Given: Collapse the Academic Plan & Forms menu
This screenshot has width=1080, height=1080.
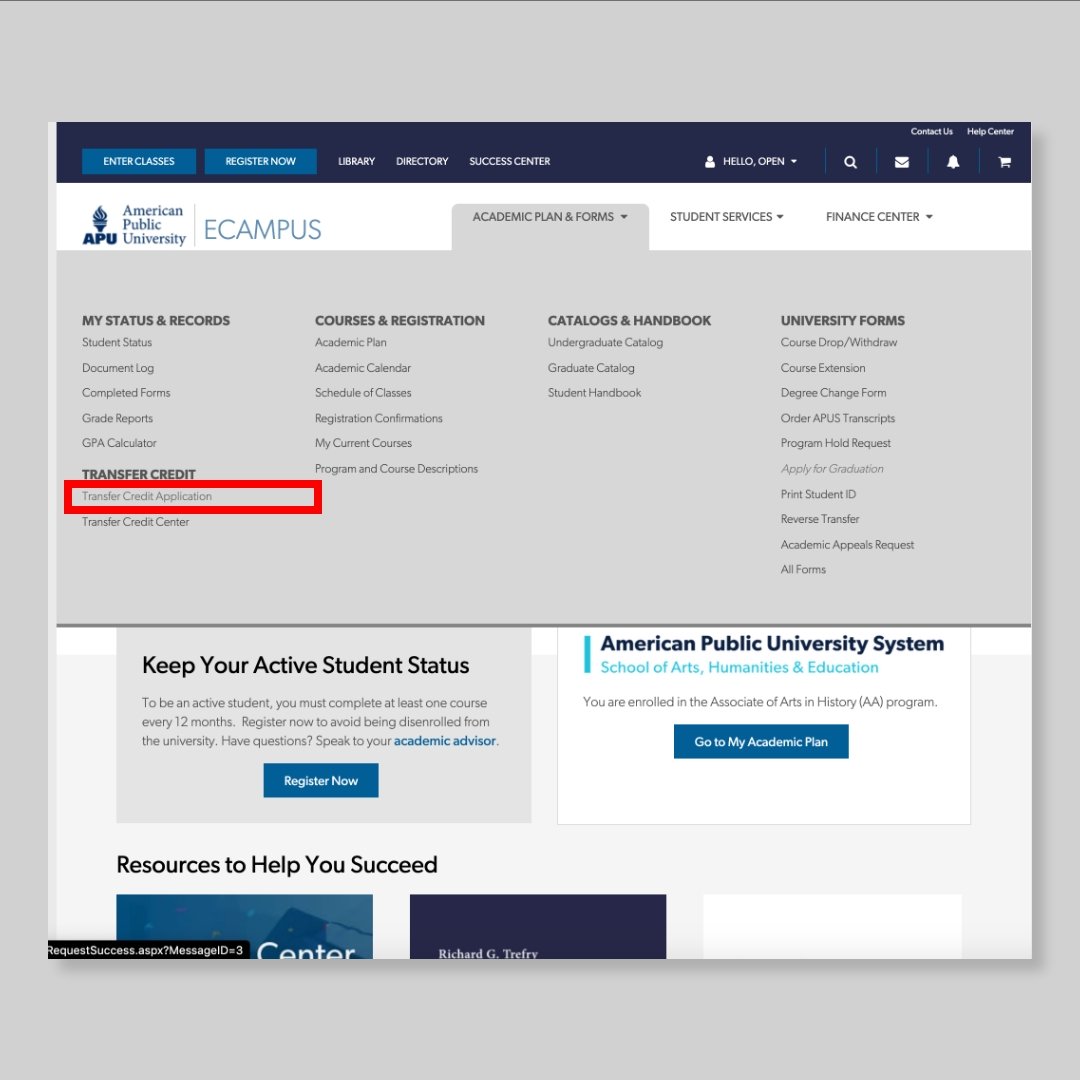Looking at the screenshot, I should pos(549,217).
